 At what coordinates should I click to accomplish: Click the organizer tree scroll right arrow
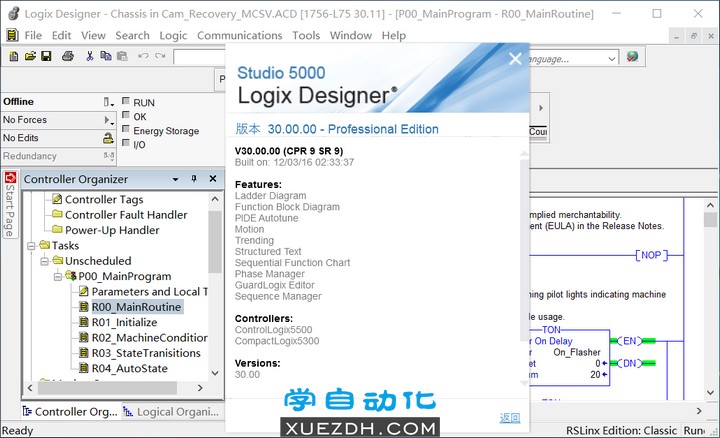[200, 388]
